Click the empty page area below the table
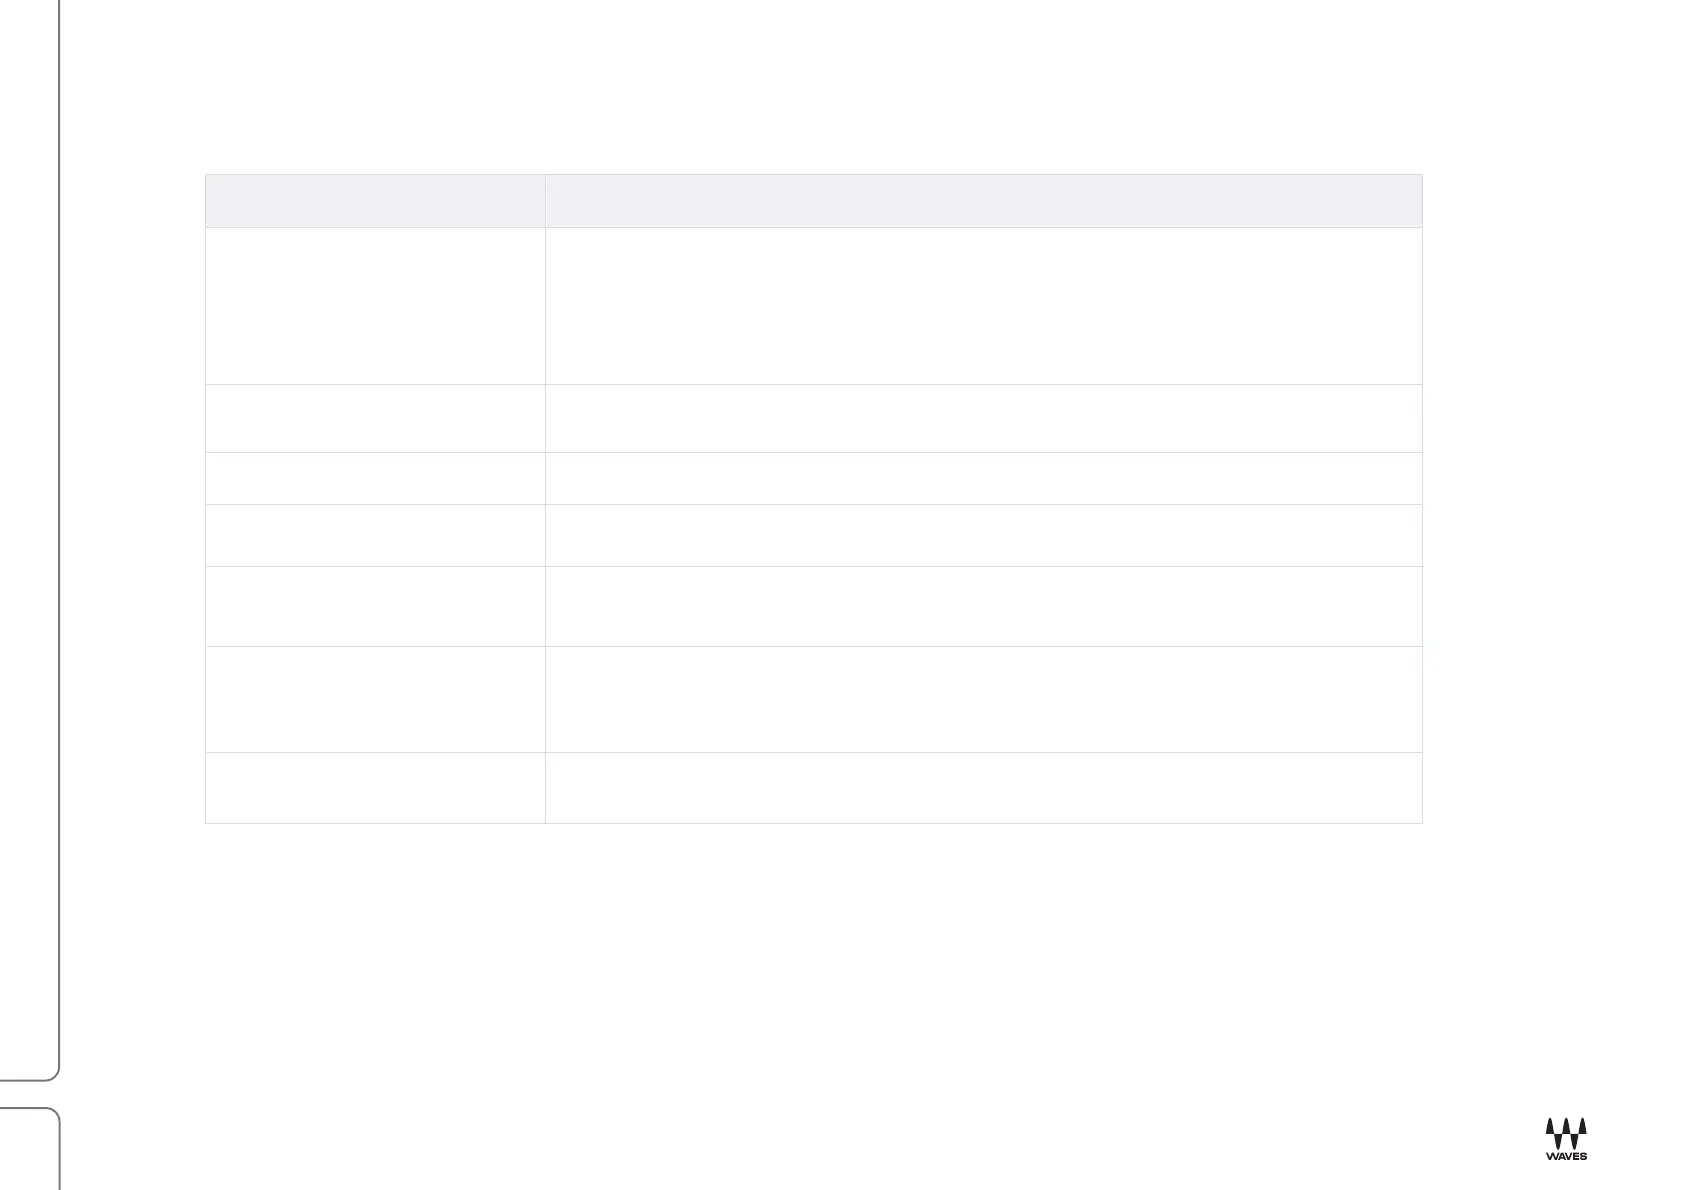 coord(812,960)
